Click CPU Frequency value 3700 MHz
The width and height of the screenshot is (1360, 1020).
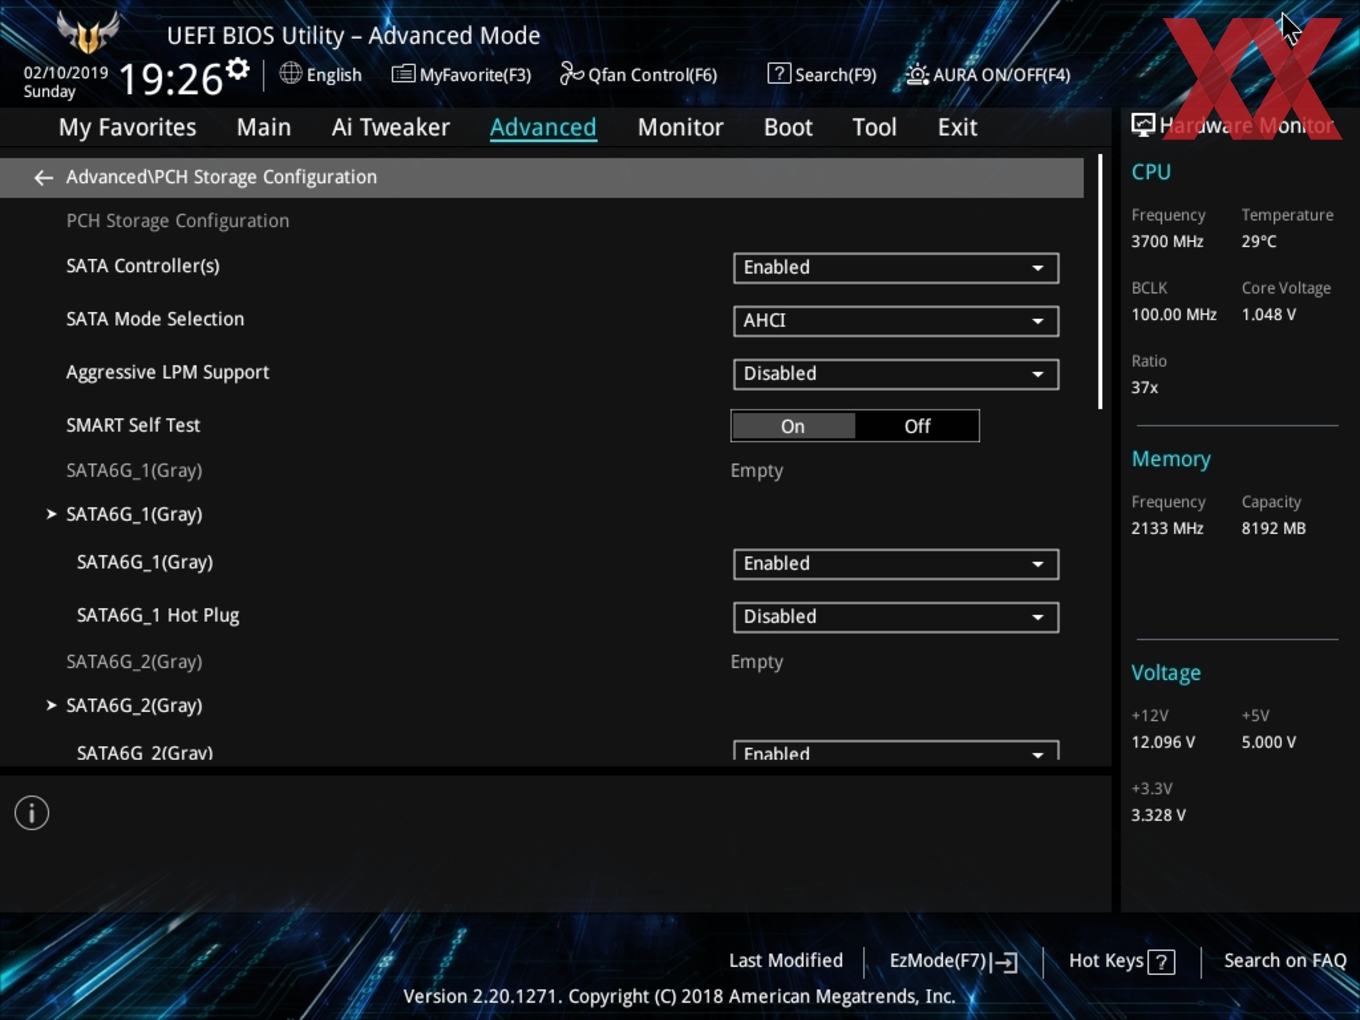pyautogui.click(x=1167, y=241)
